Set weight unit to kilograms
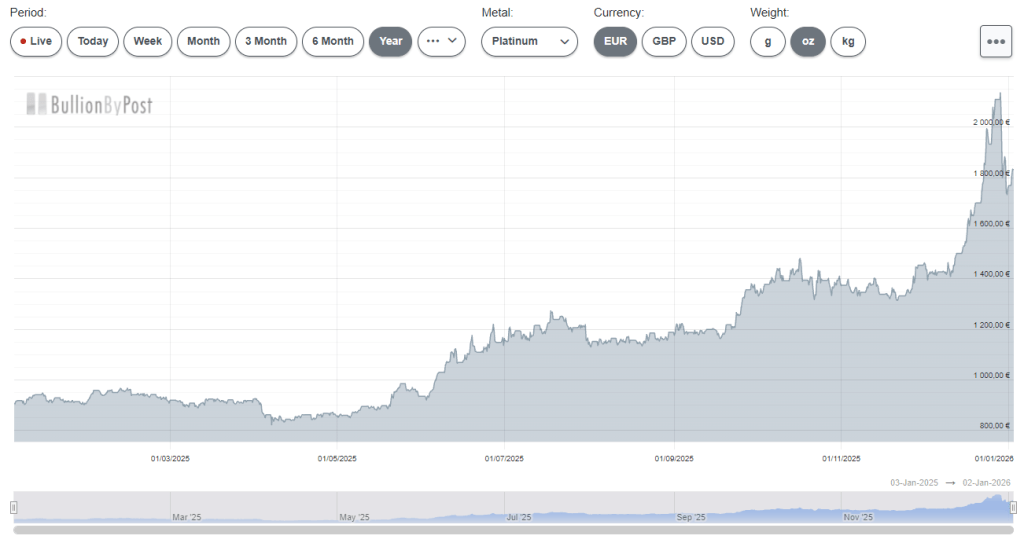Image resolution: width=1024 pixels, height=543 pixels. click(848, 42)
